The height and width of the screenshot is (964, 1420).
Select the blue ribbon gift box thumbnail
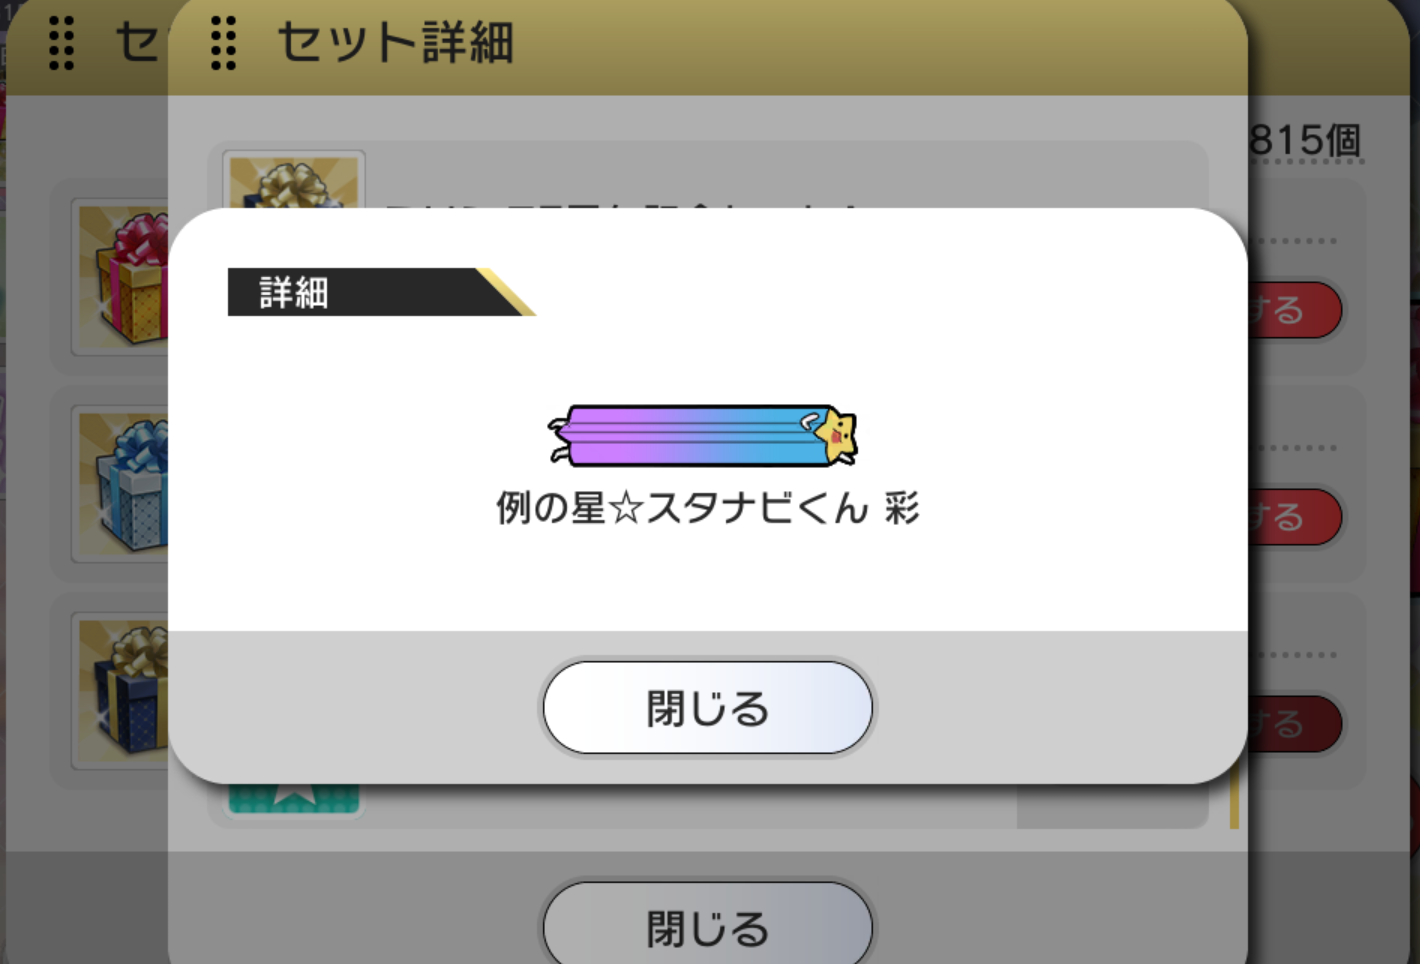tap(122, 484)
